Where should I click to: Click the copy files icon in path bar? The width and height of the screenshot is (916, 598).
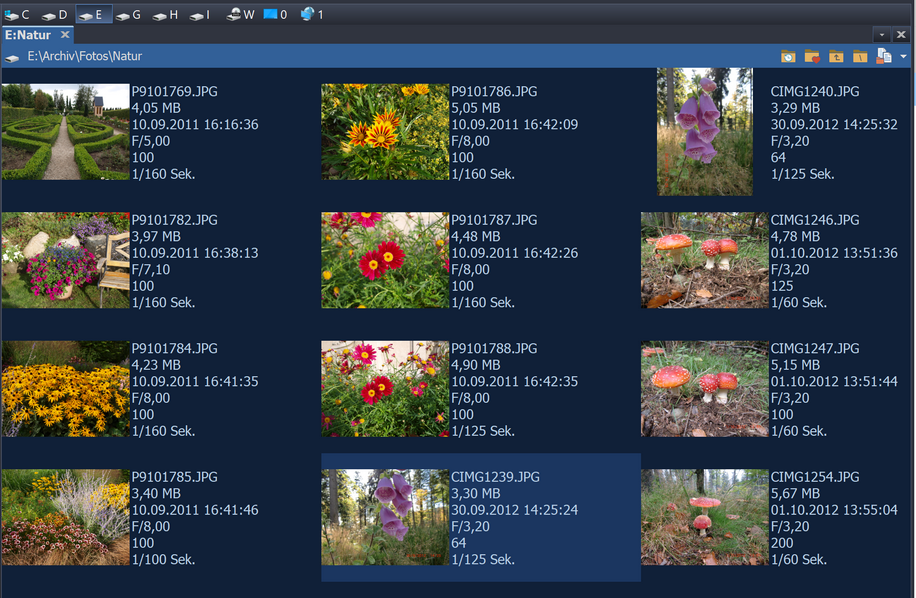point(883,57)
